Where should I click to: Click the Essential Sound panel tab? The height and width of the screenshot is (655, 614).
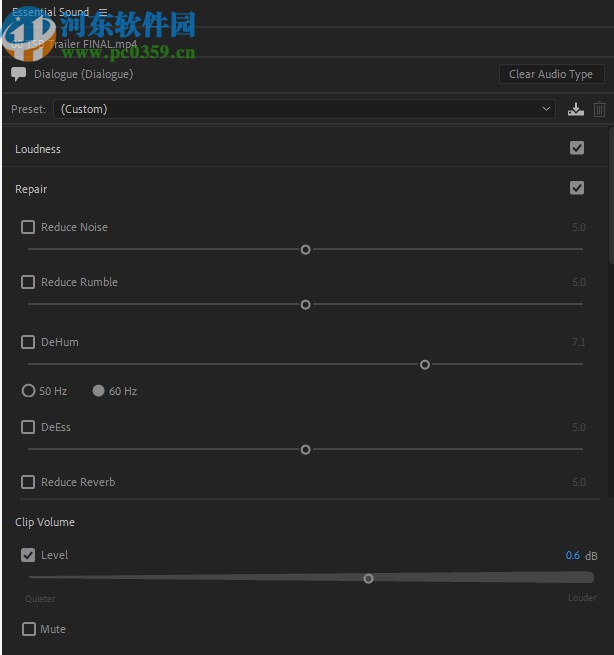(x=51, y=12)
